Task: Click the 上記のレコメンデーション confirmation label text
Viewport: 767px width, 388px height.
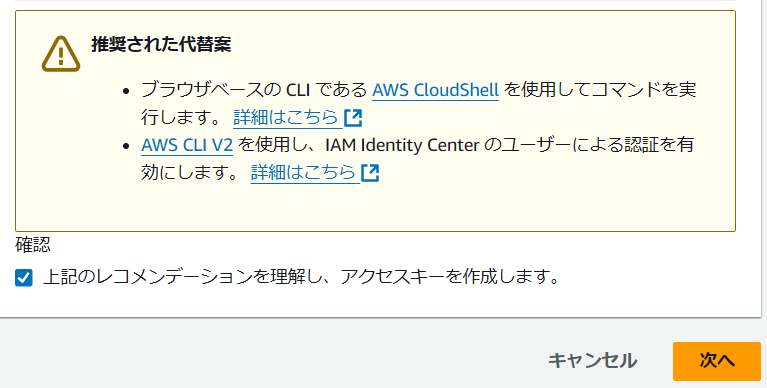Action: click(x=301, y=277)
